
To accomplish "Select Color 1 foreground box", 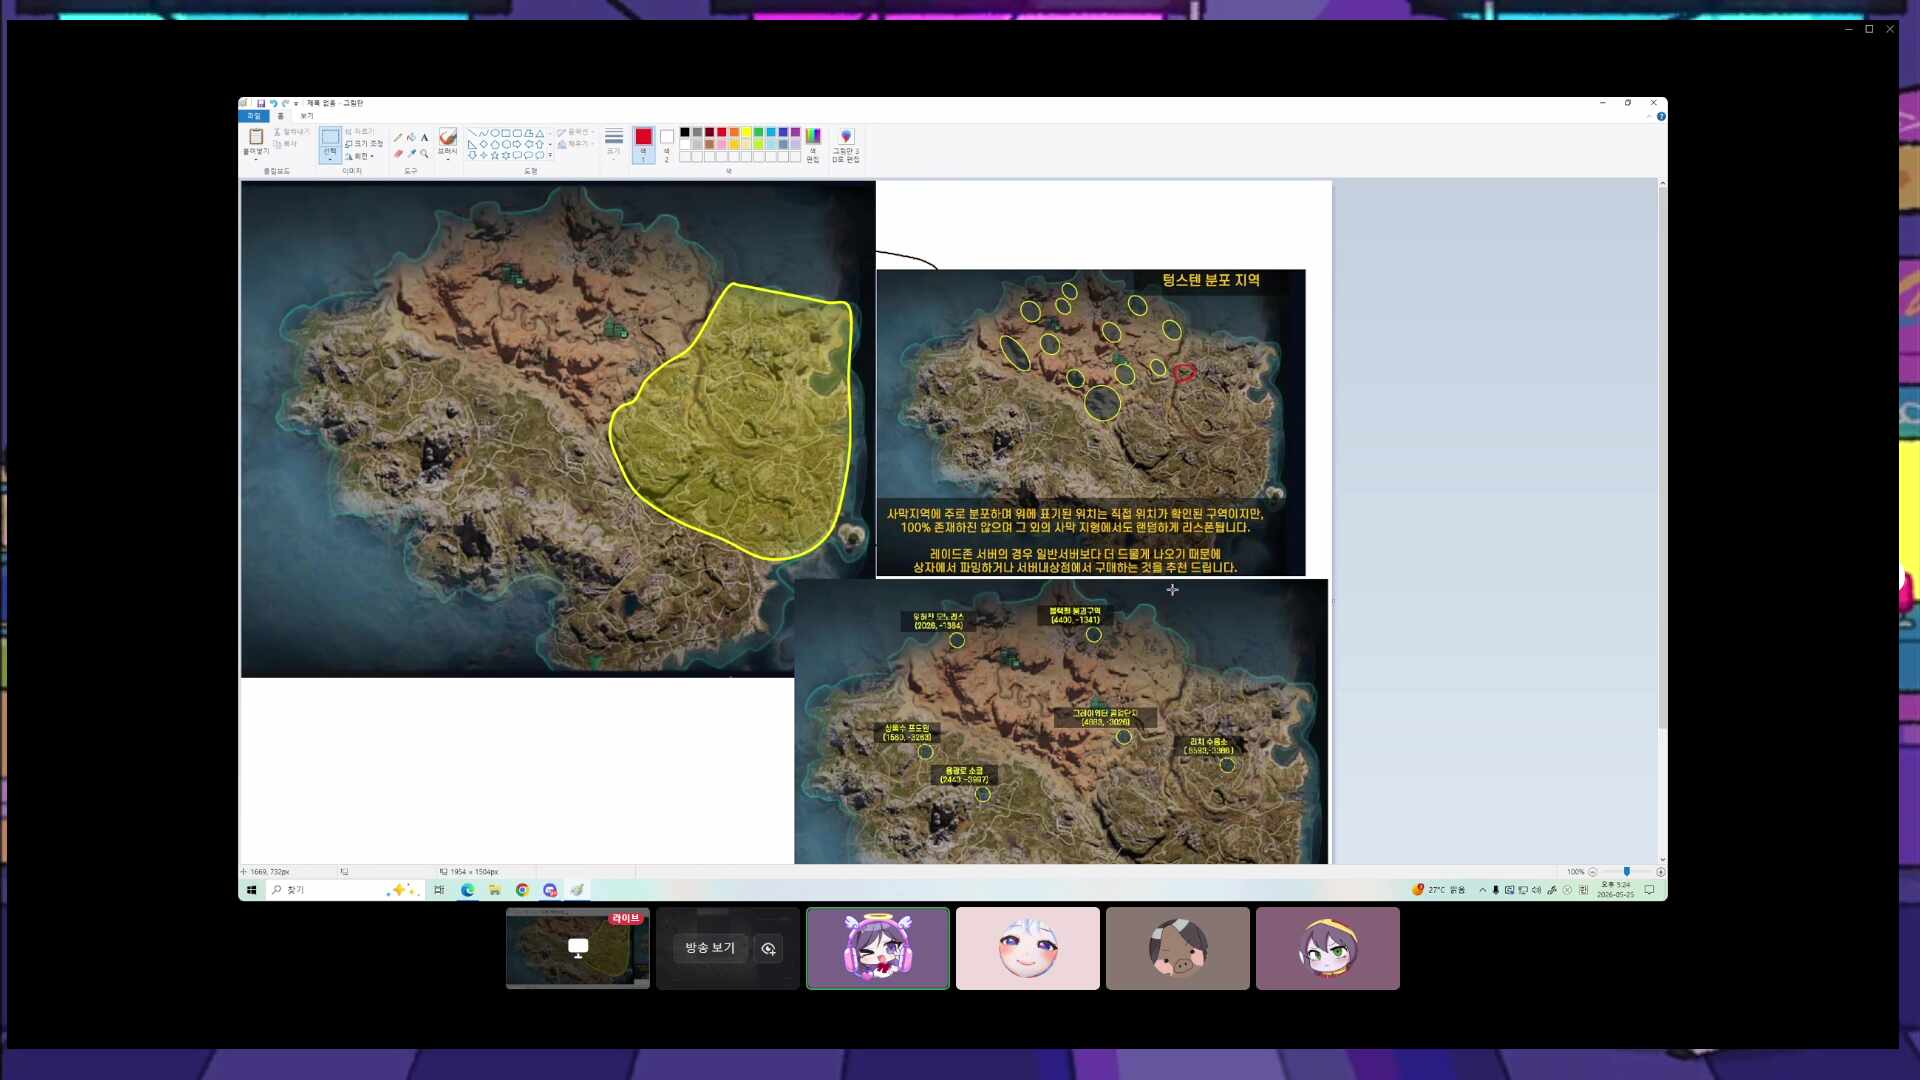I will [643, 144].
